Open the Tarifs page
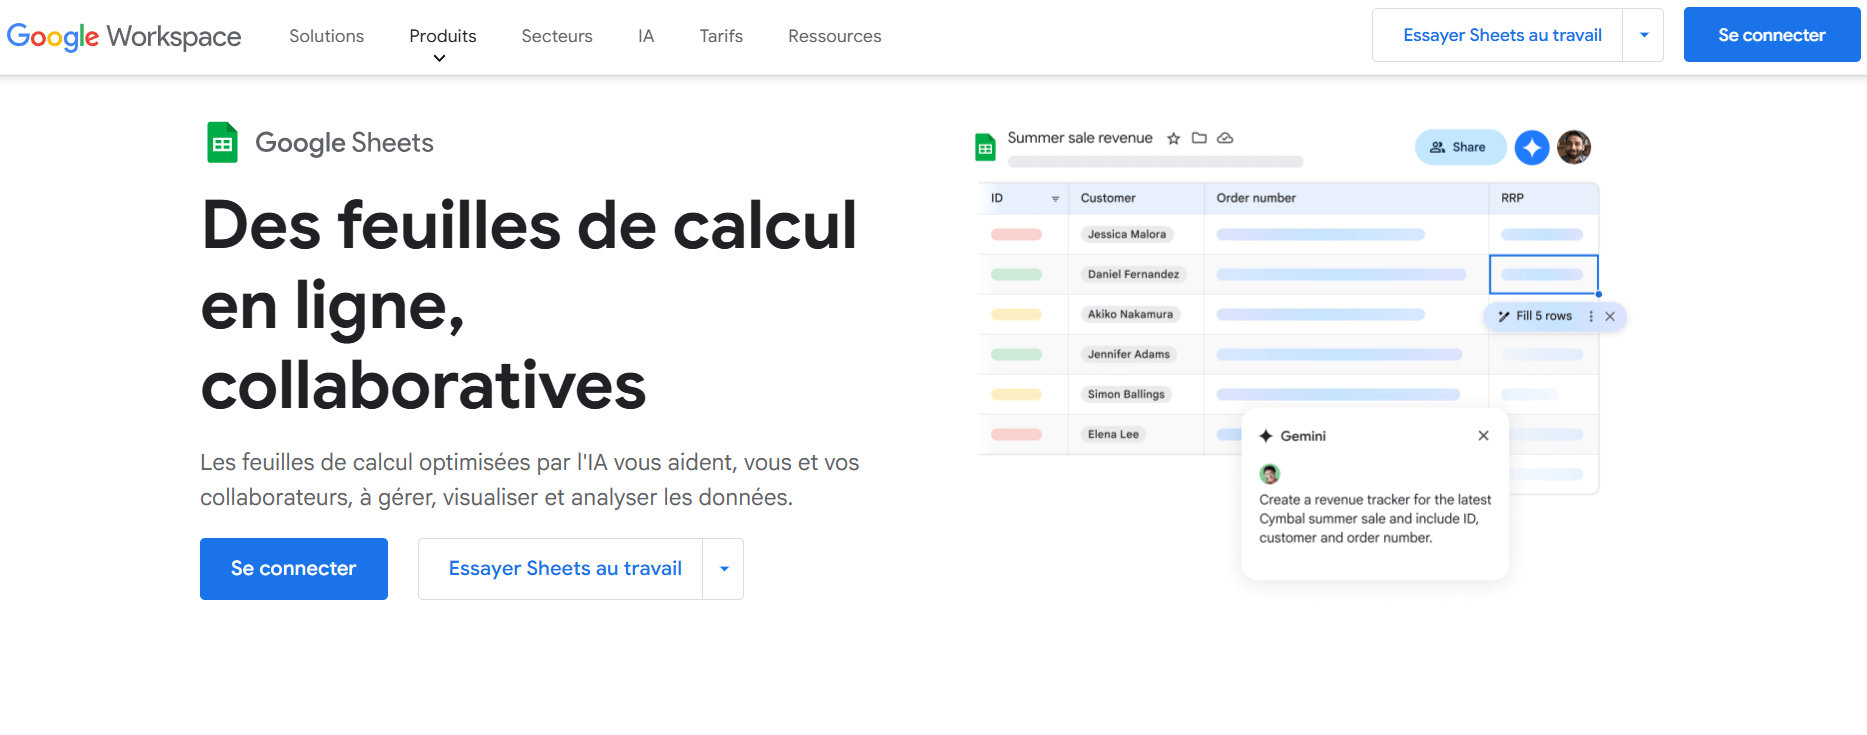 click(x=721, y=36)
